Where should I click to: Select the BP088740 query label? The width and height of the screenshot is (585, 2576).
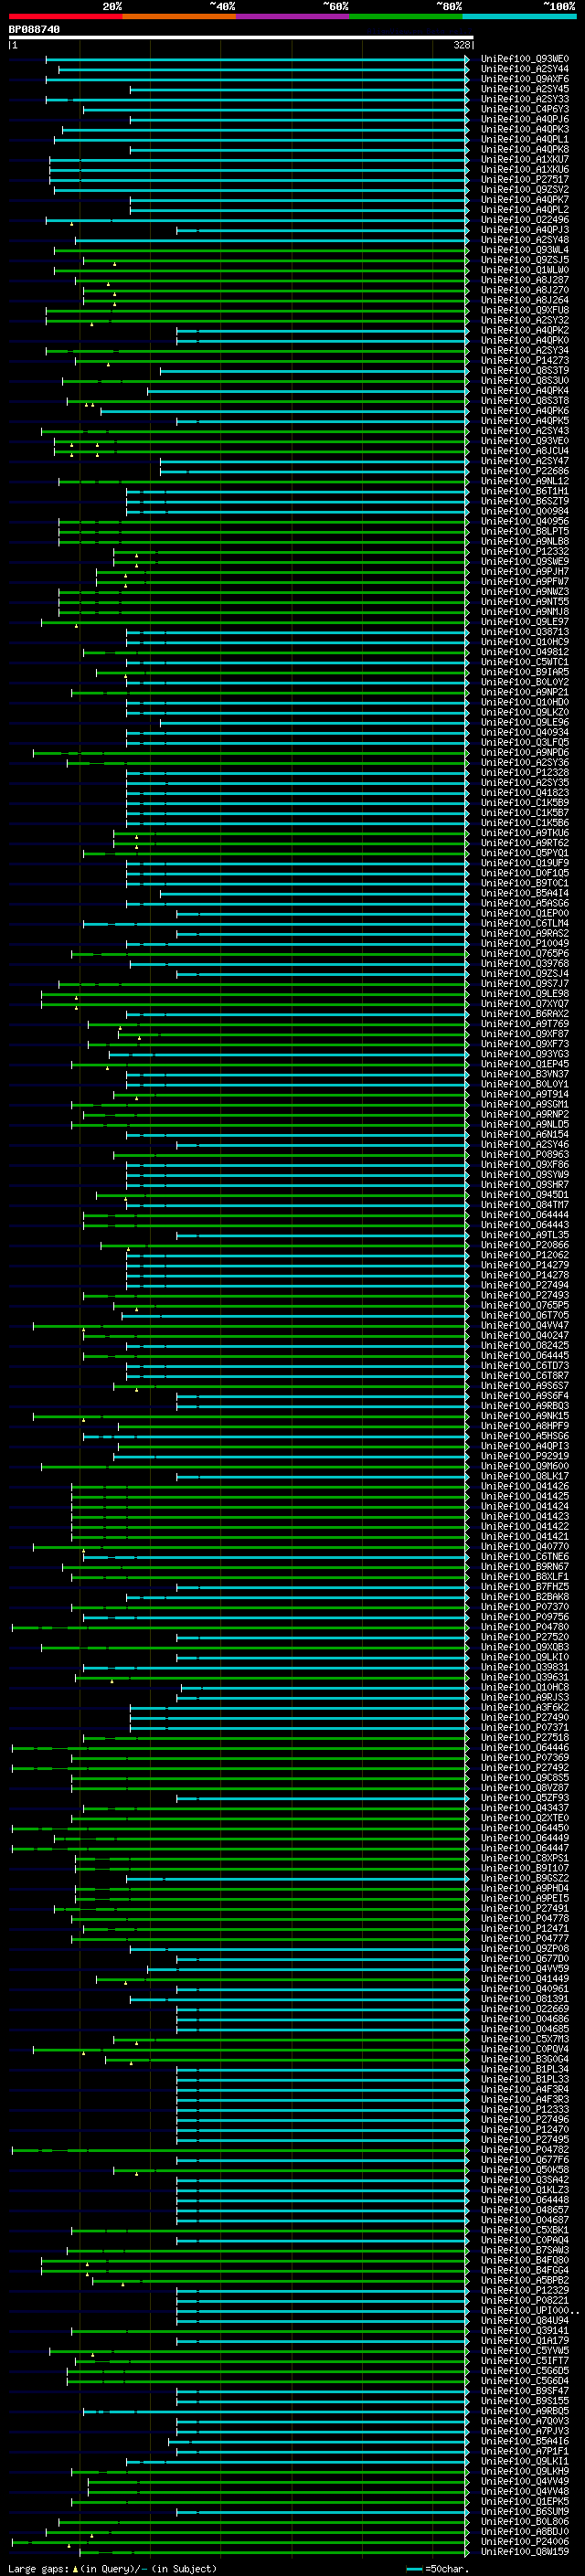[x=34, y=30]
